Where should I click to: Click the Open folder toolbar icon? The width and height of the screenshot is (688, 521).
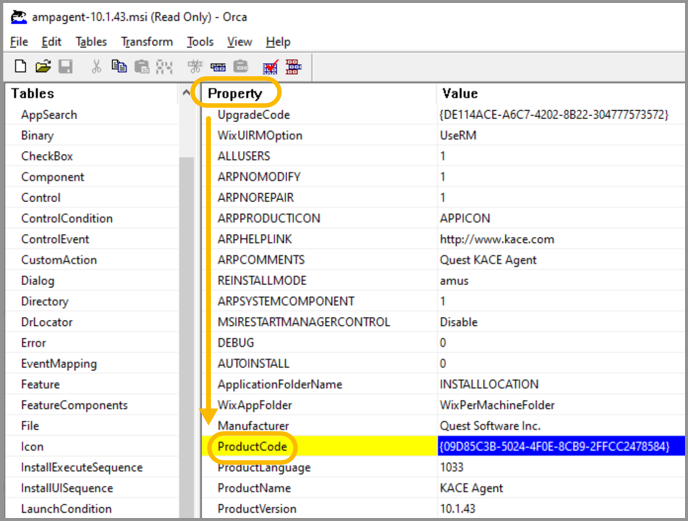pyautogui.click(x=42, y=67)
